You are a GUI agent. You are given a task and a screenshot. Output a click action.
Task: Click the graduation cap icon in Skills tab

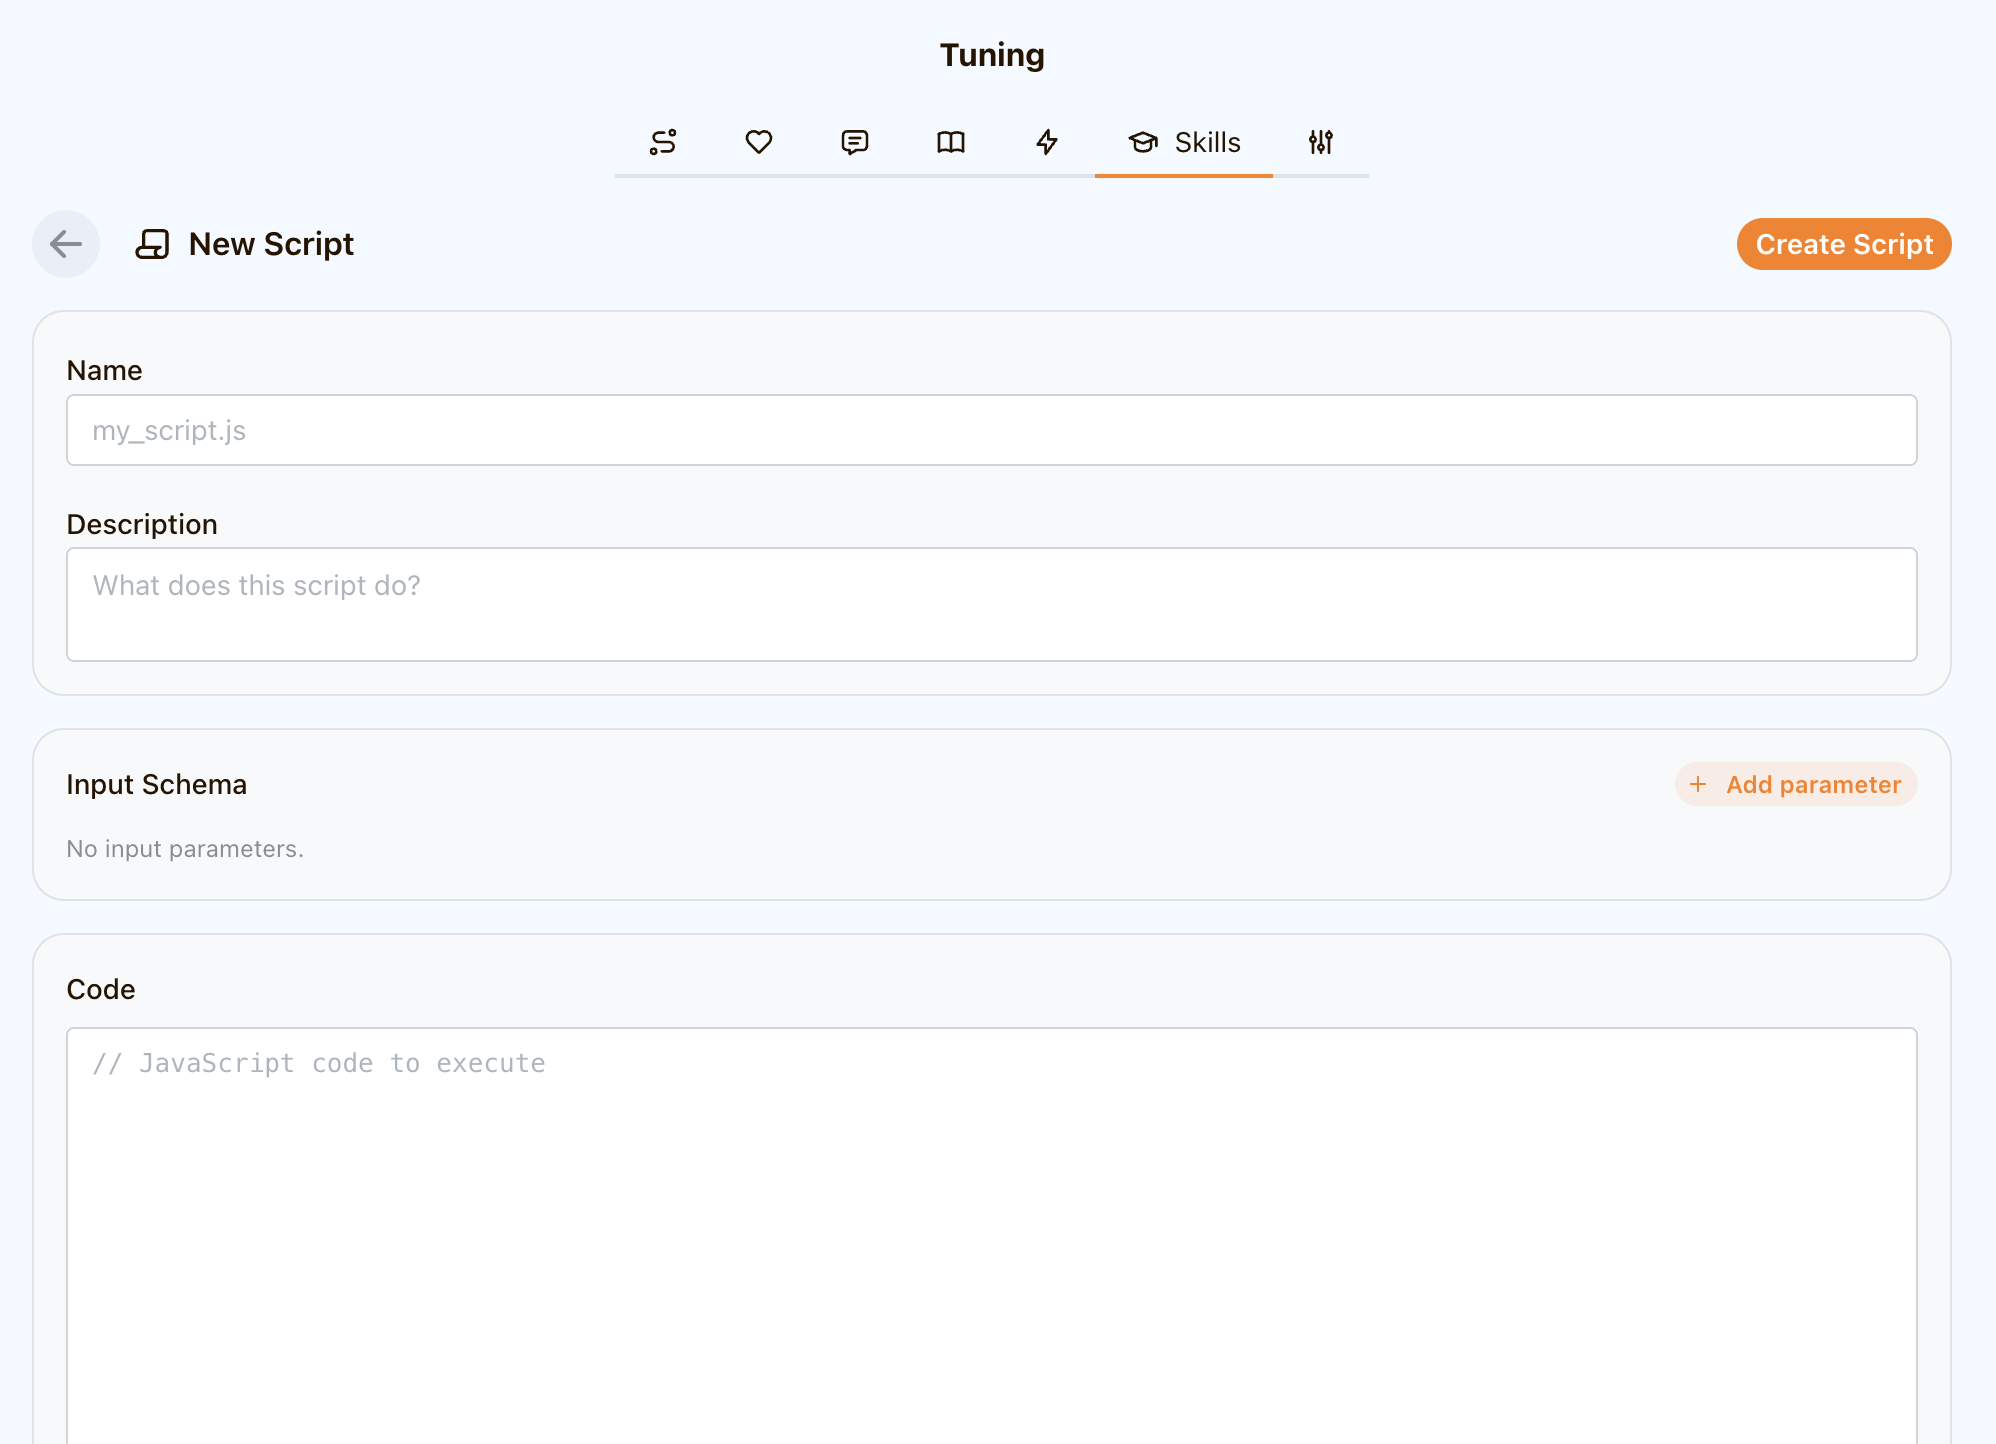click(1143, 142)
